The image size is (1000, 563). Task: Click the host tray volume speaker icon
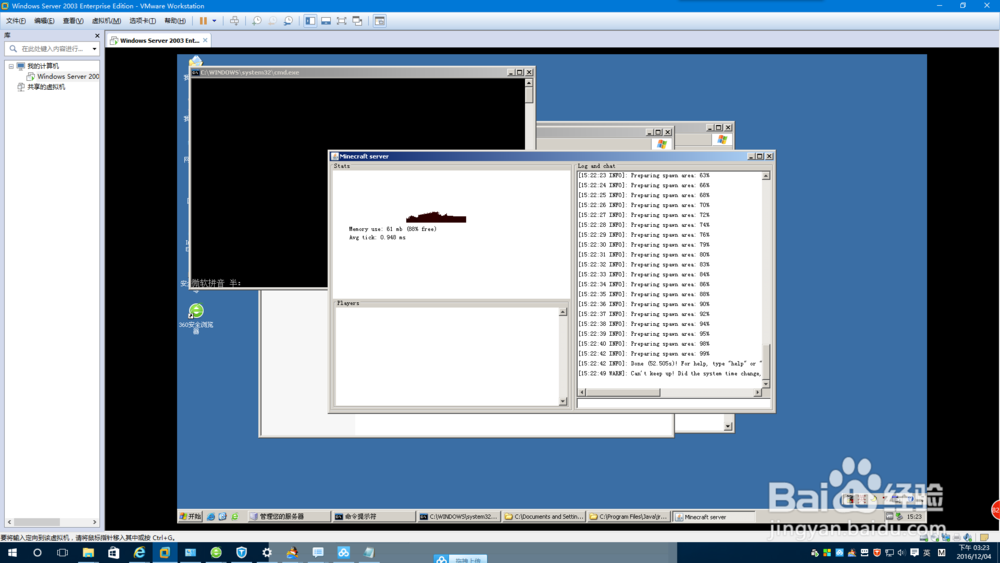[x=901, y=553]
